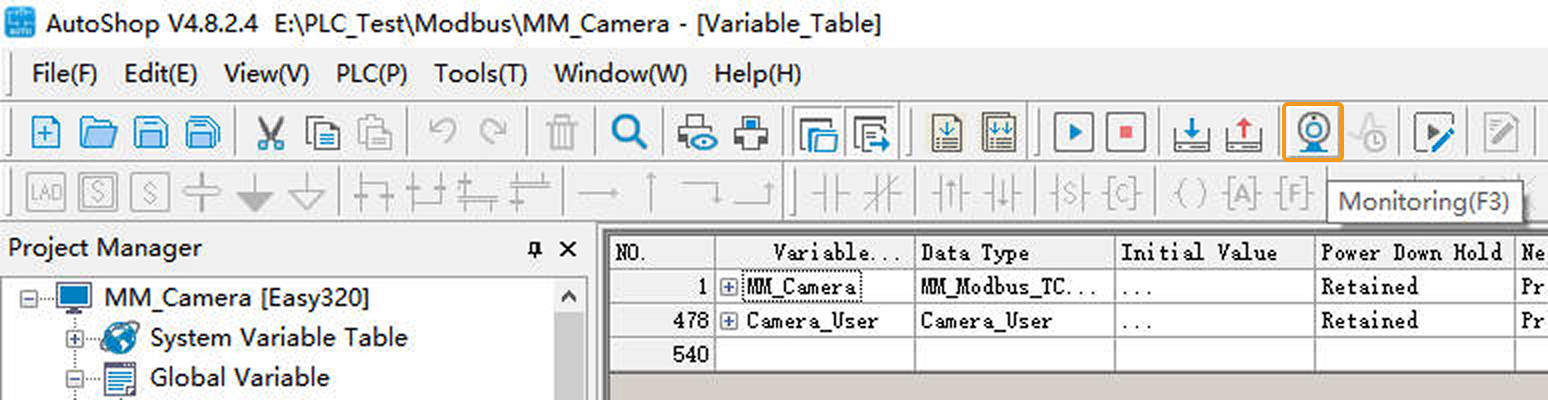Click the Monitoring webcam icon
Viewport: 1548px width, 400px height.
coord(1312,132)
